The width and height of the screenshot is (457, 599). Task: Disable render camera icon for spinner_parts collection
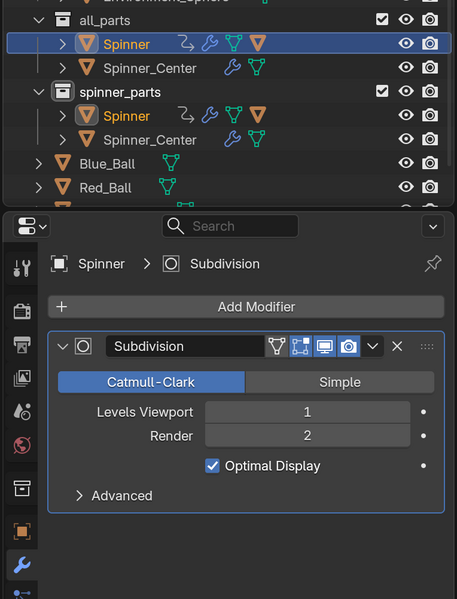point(430,91)
